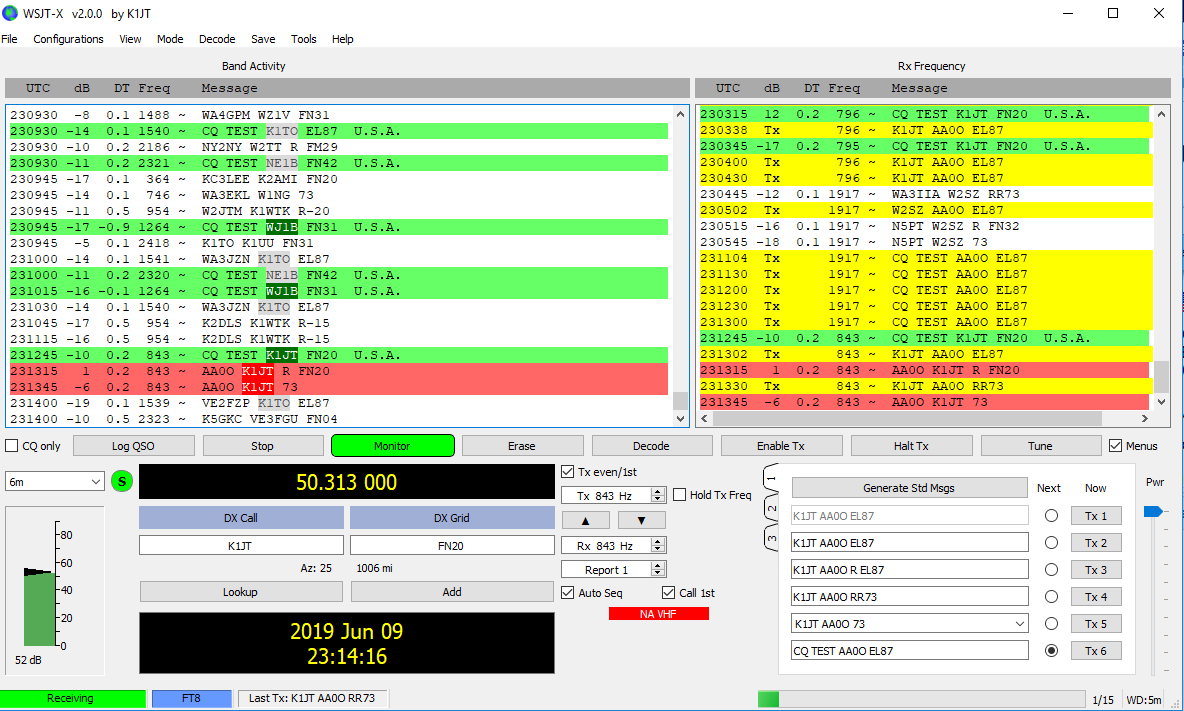Select Next radio for Tx 6
1184x711 pixels.
1051,651
